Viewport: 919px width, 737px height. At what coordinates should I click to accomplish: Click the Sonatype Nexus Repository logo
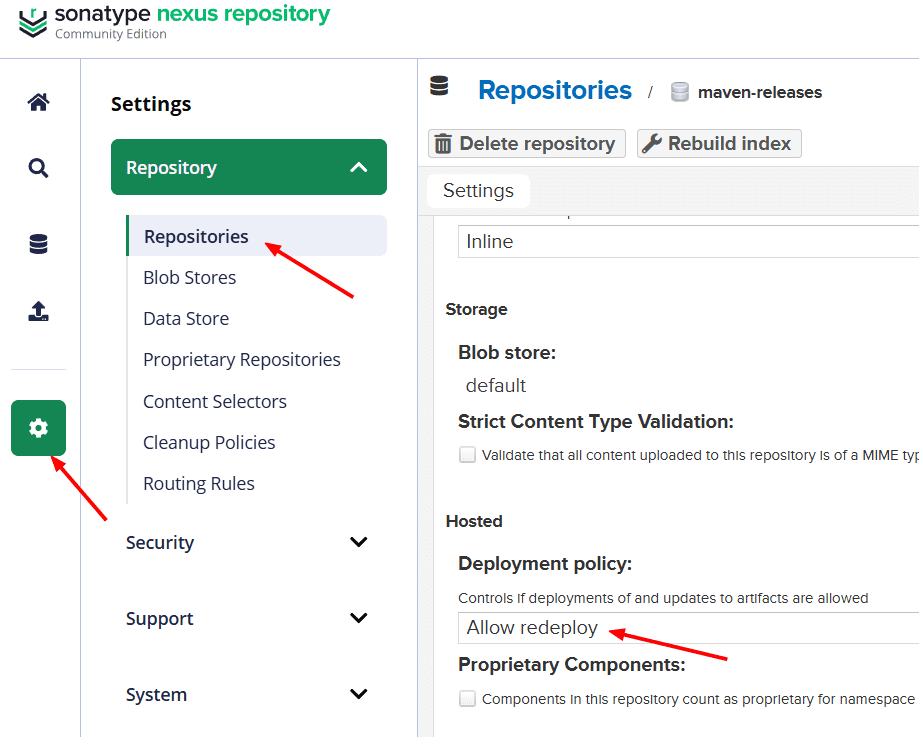click(175, 22)
